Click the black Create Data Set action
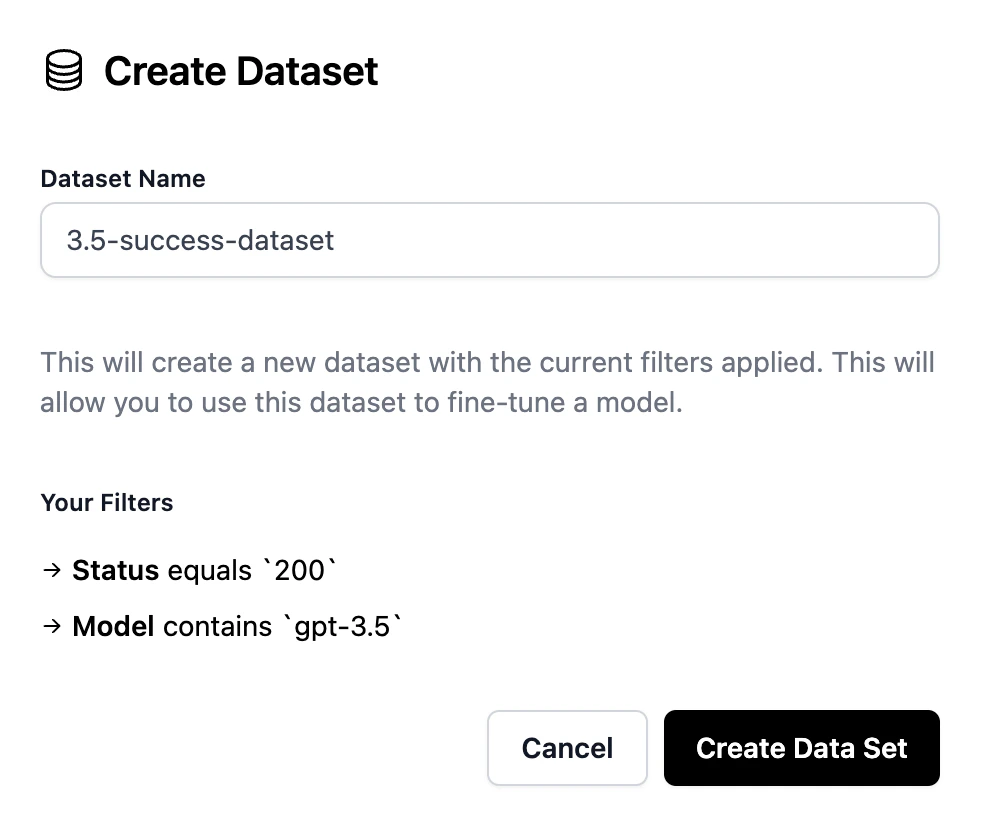The width and height of the screenshot is (984, 826). point(801,748)
